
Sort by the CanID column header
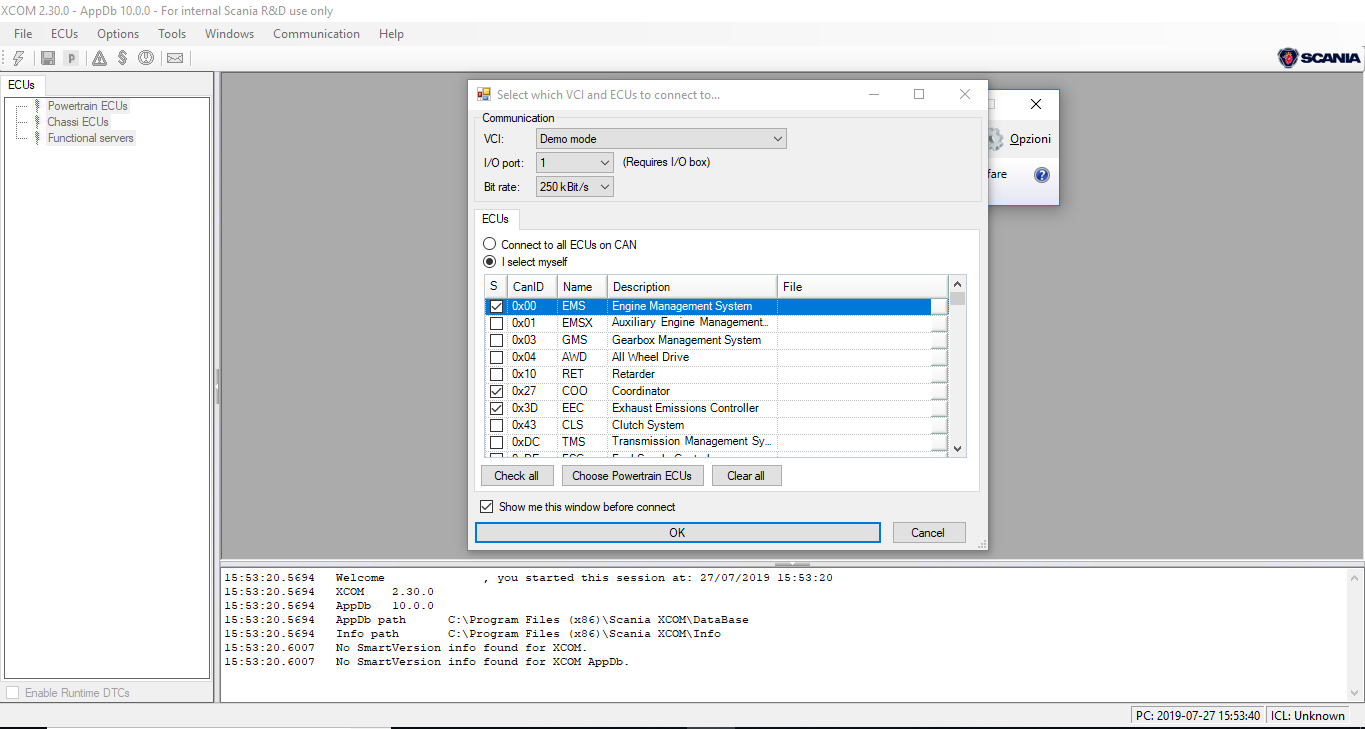[532, 287]
